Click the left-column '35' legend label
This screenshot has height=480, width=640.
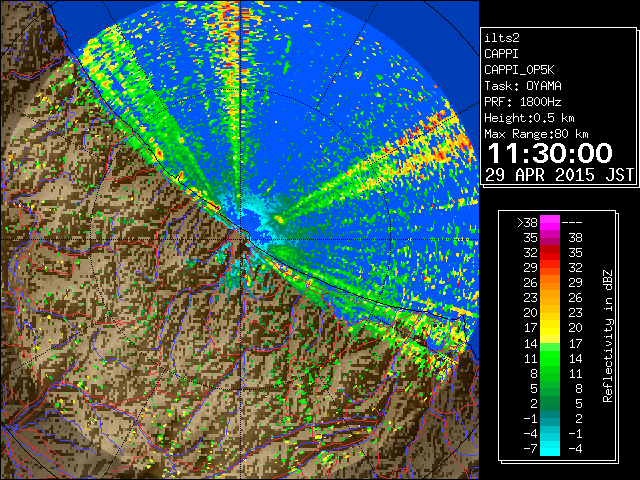click(x=531, y=238)
